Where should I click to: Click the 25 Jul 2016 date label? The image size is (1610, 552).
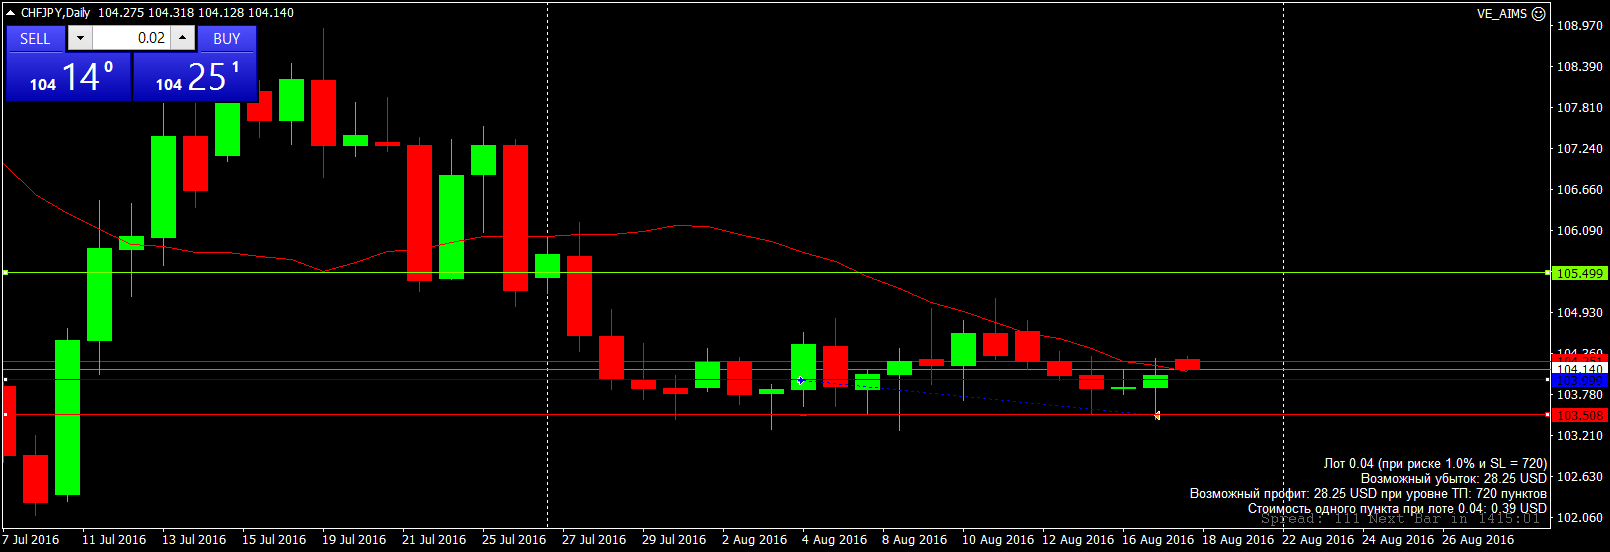pyautogui.click(x=514, y=539)
